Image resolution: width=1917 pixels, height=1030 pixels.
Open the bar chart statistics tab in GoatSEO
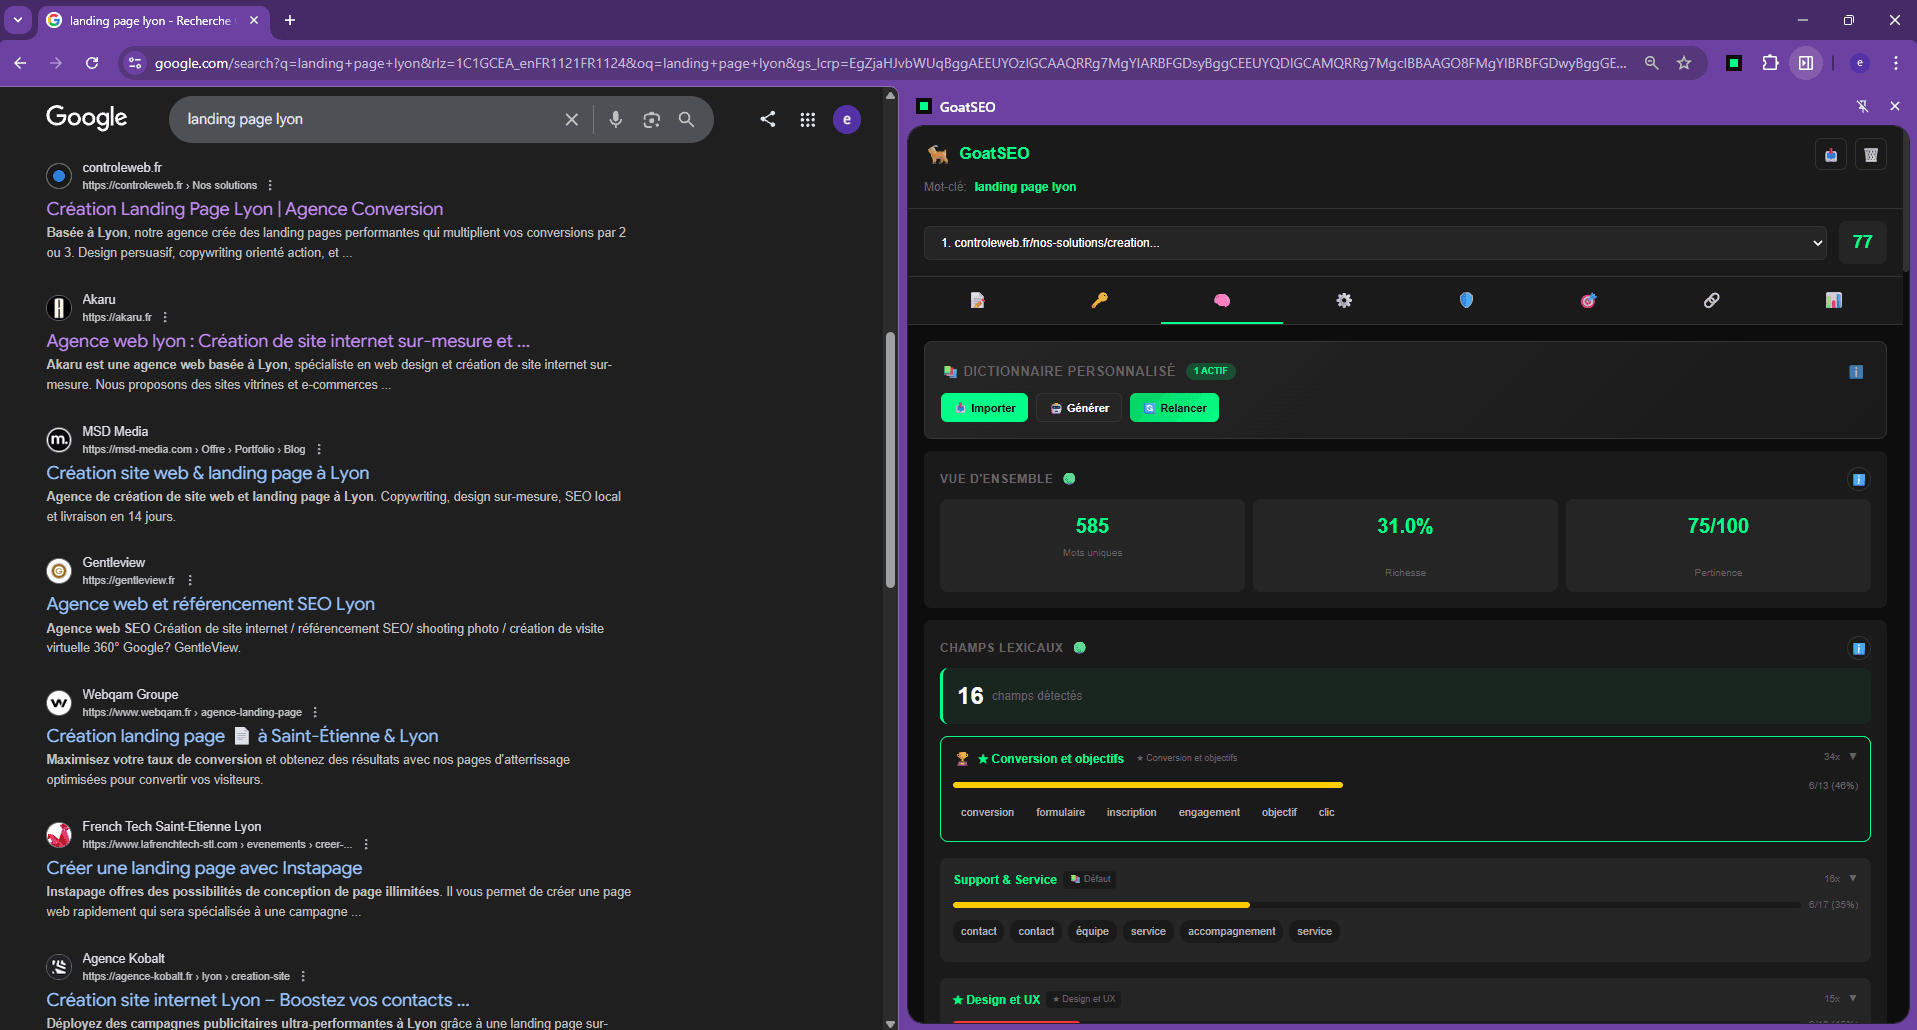point(1833,300)
